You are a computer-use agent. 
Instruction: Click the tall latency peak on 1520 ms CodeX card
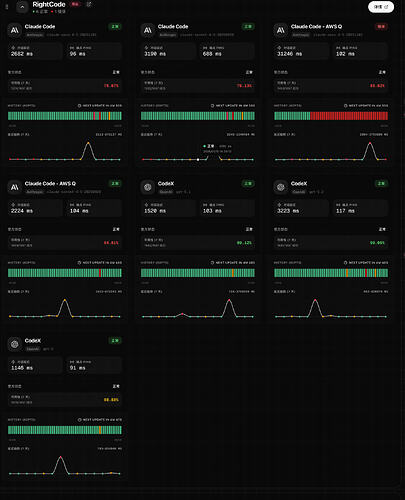(x=229, y=300)
